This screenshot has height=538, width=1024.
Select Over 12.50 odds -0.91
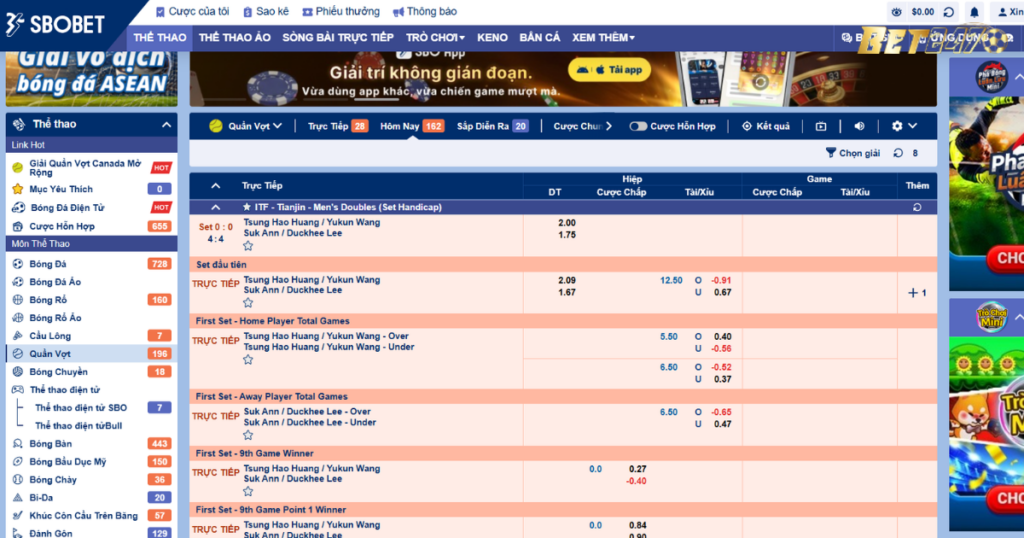(x=721, y=280)
